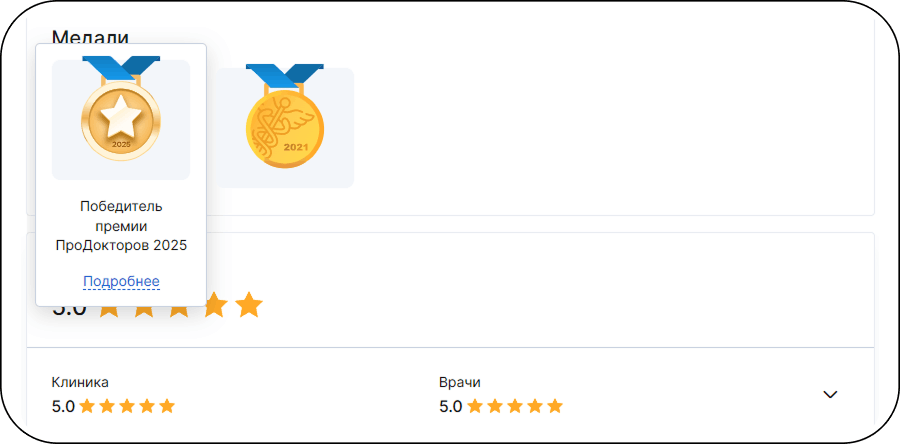Expand the rating details chevron
The image size is (900, 444).
[x=829, y=394]
